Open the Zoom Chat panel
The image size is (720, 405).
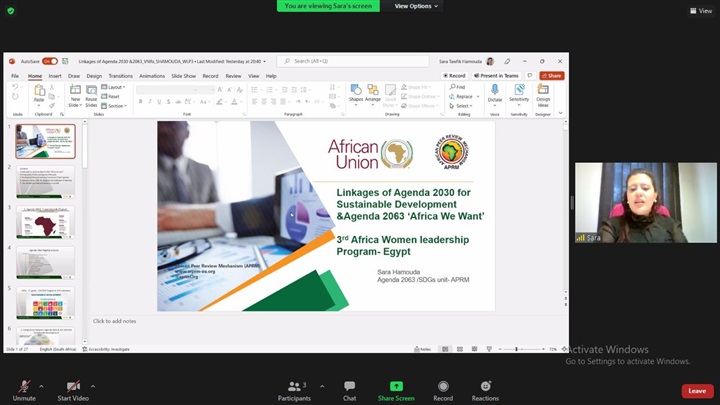349,386
